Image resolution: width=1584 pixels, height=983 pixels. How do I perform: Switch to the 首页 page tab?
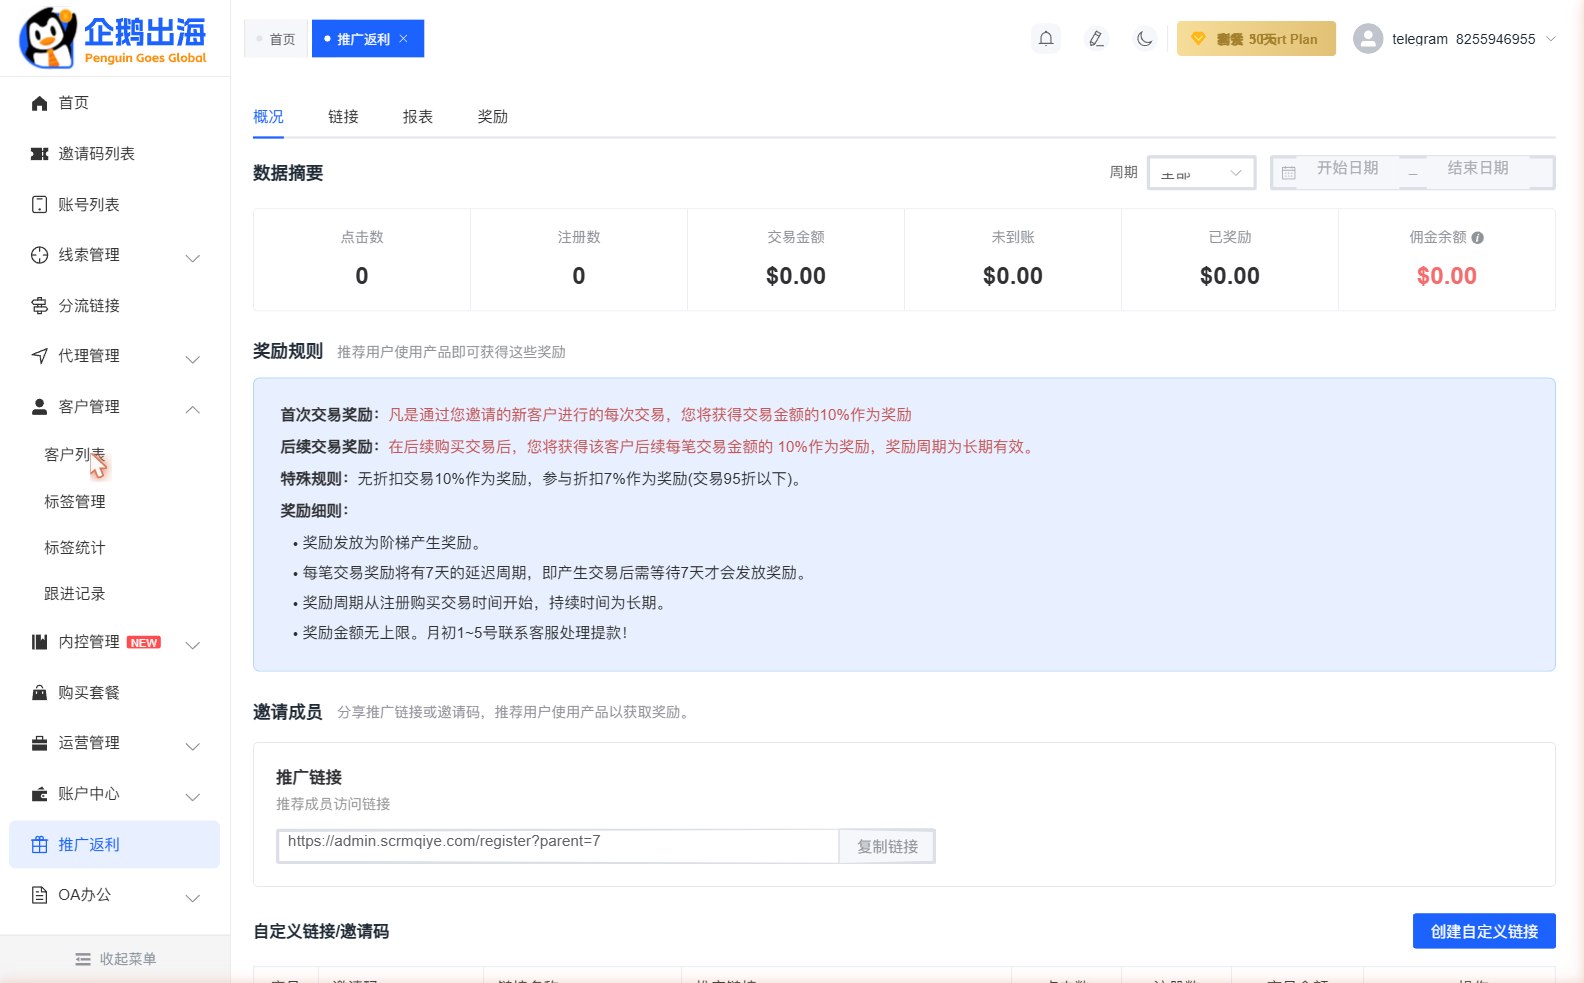click(x=276, y=39)
